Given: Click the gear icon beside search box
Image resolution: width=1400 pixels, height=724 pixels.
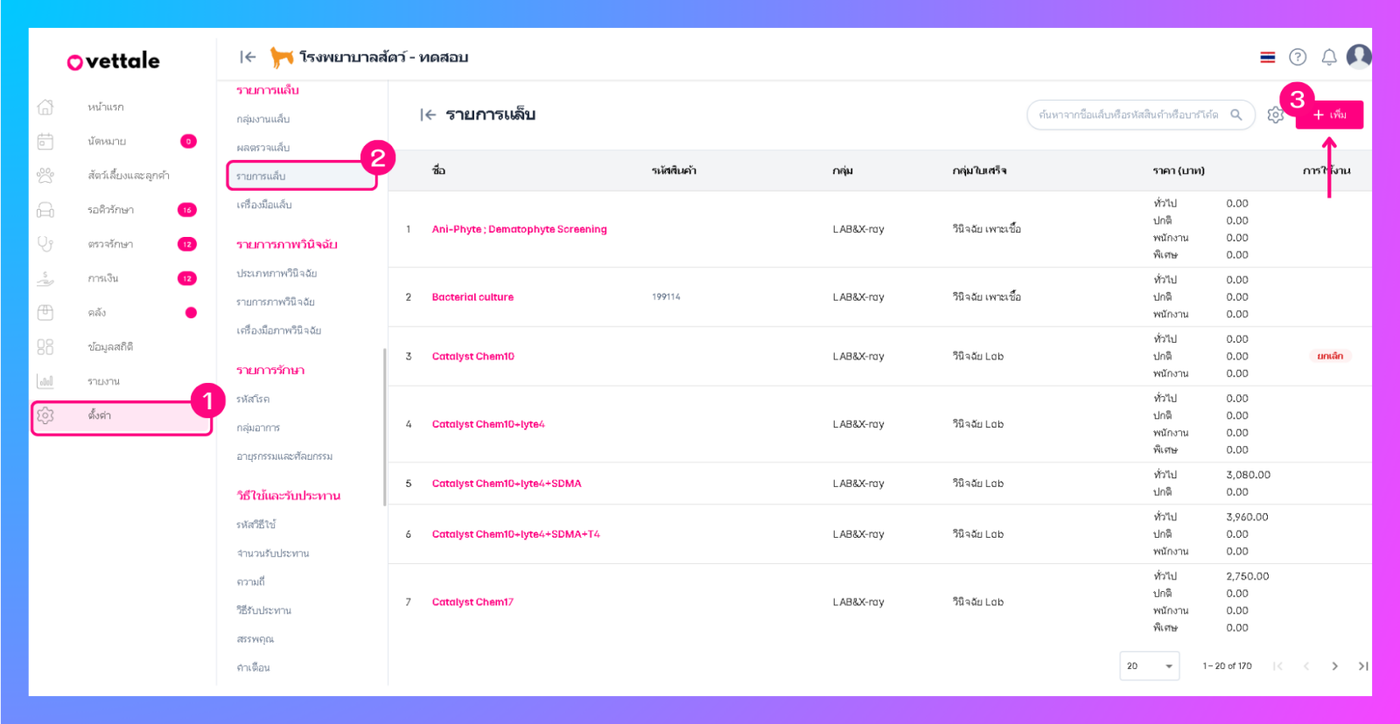Looking at the screenshot, I should coord(1275,115).
